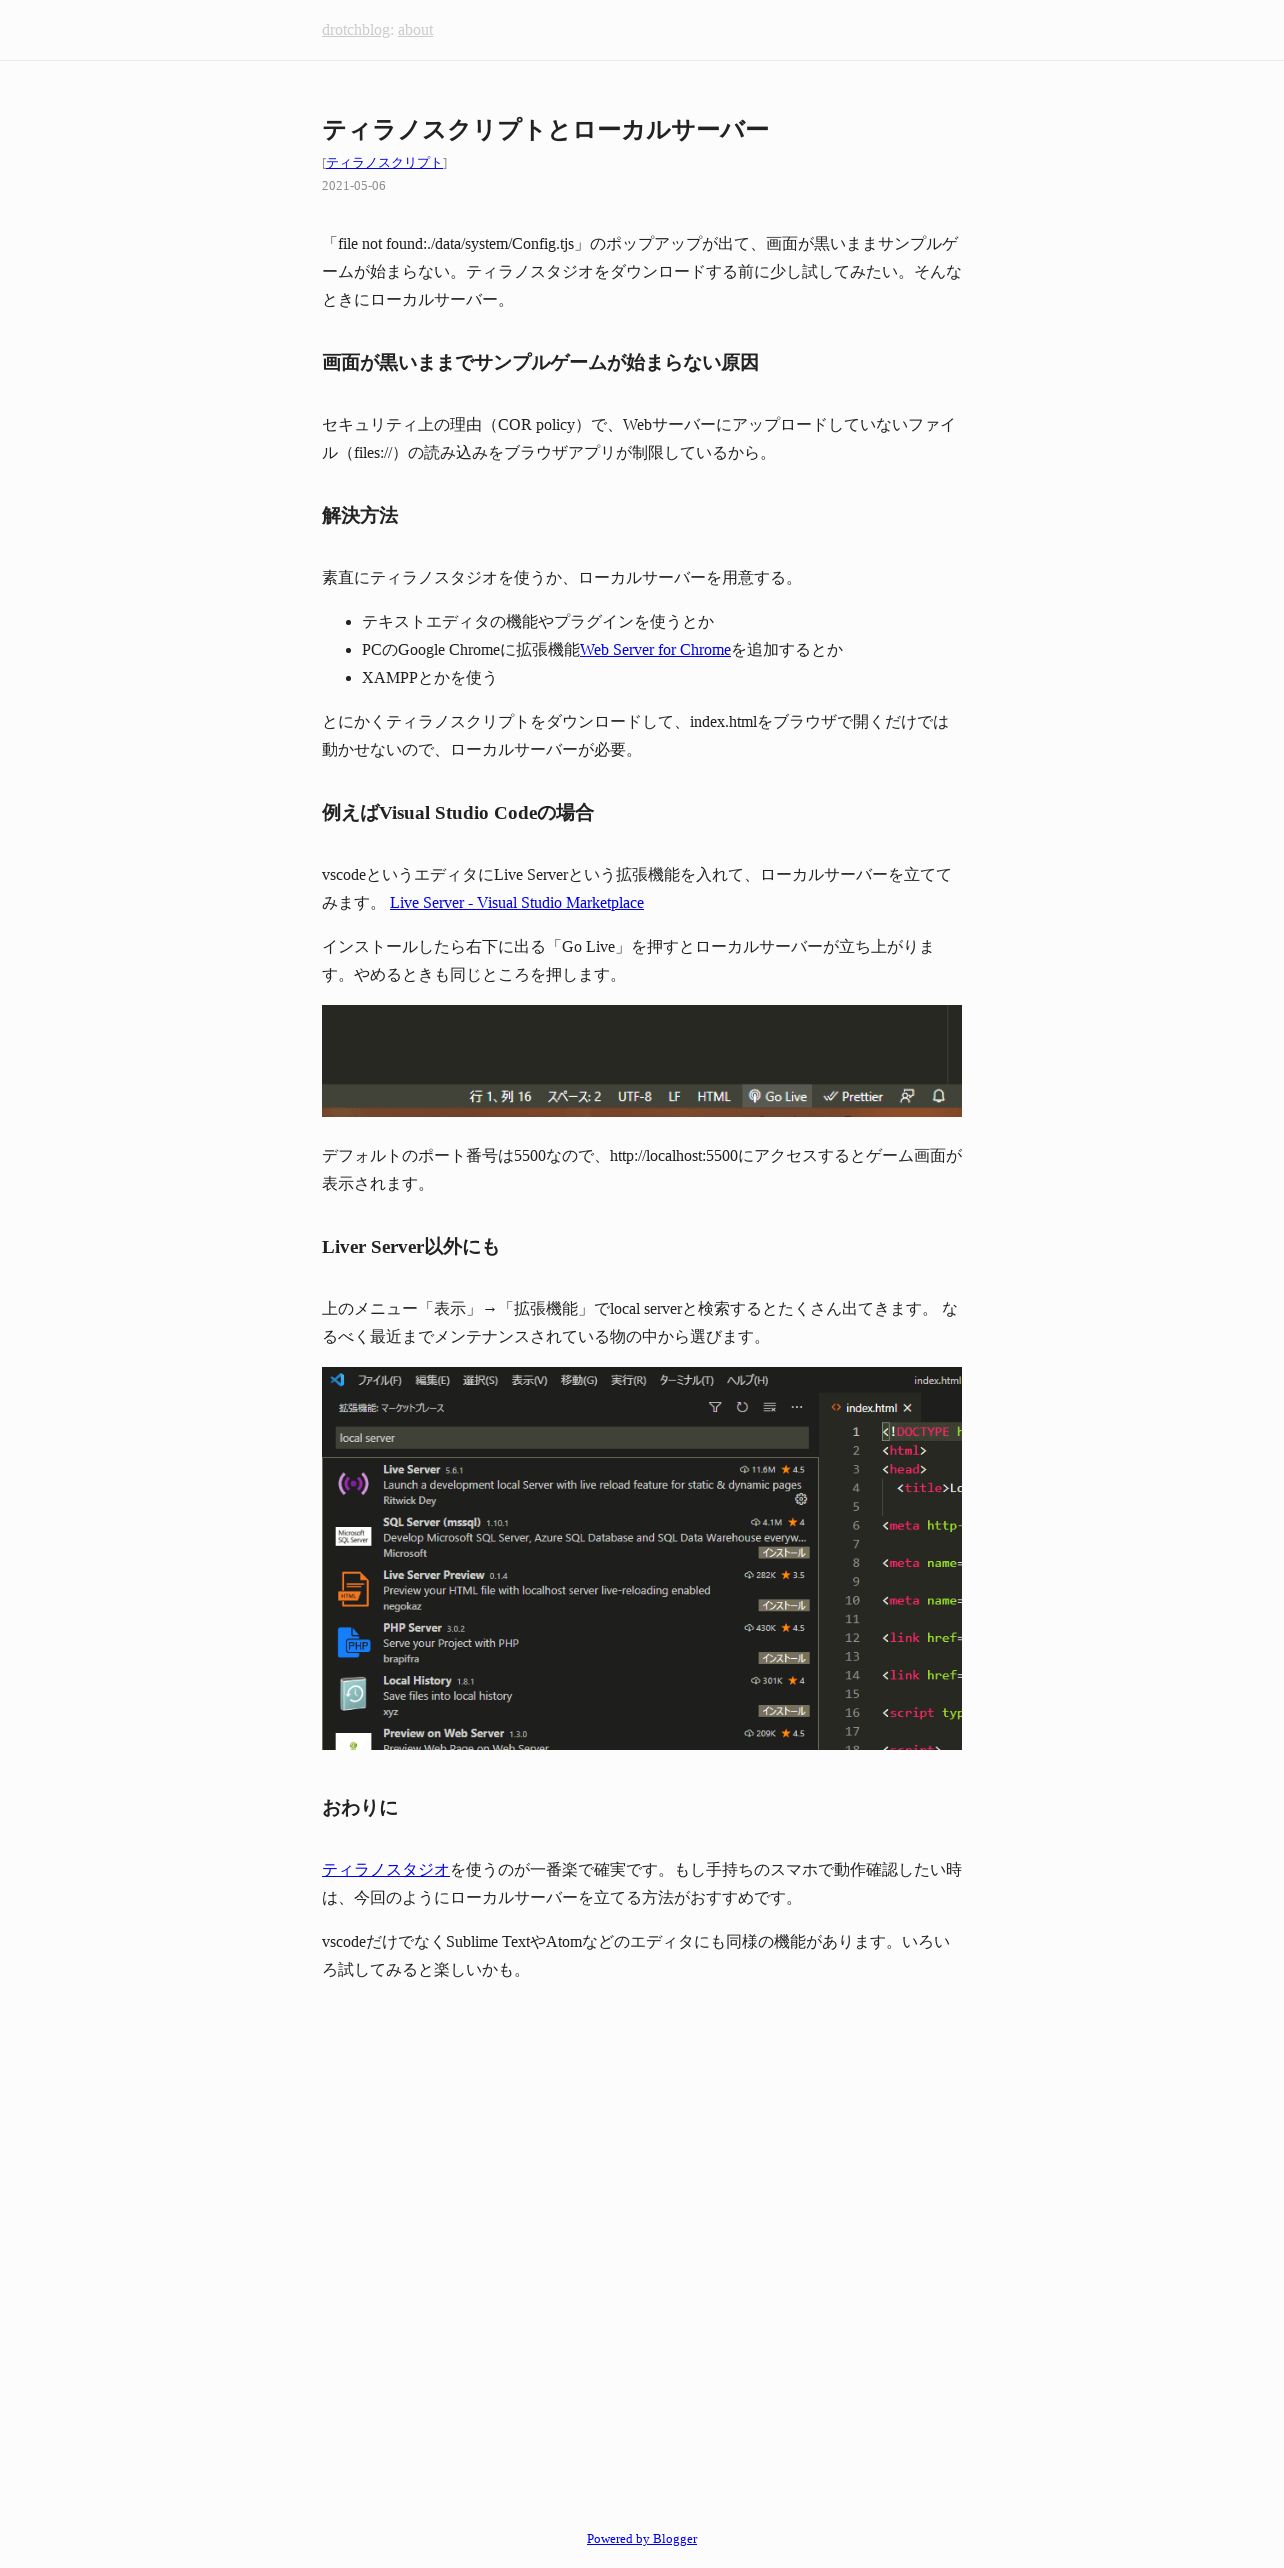Click the heading 例えばVisual Studio Codeの場合
Image resolution: width=1284 pixels, height=2568 pixels.
[x=458, y=813]
